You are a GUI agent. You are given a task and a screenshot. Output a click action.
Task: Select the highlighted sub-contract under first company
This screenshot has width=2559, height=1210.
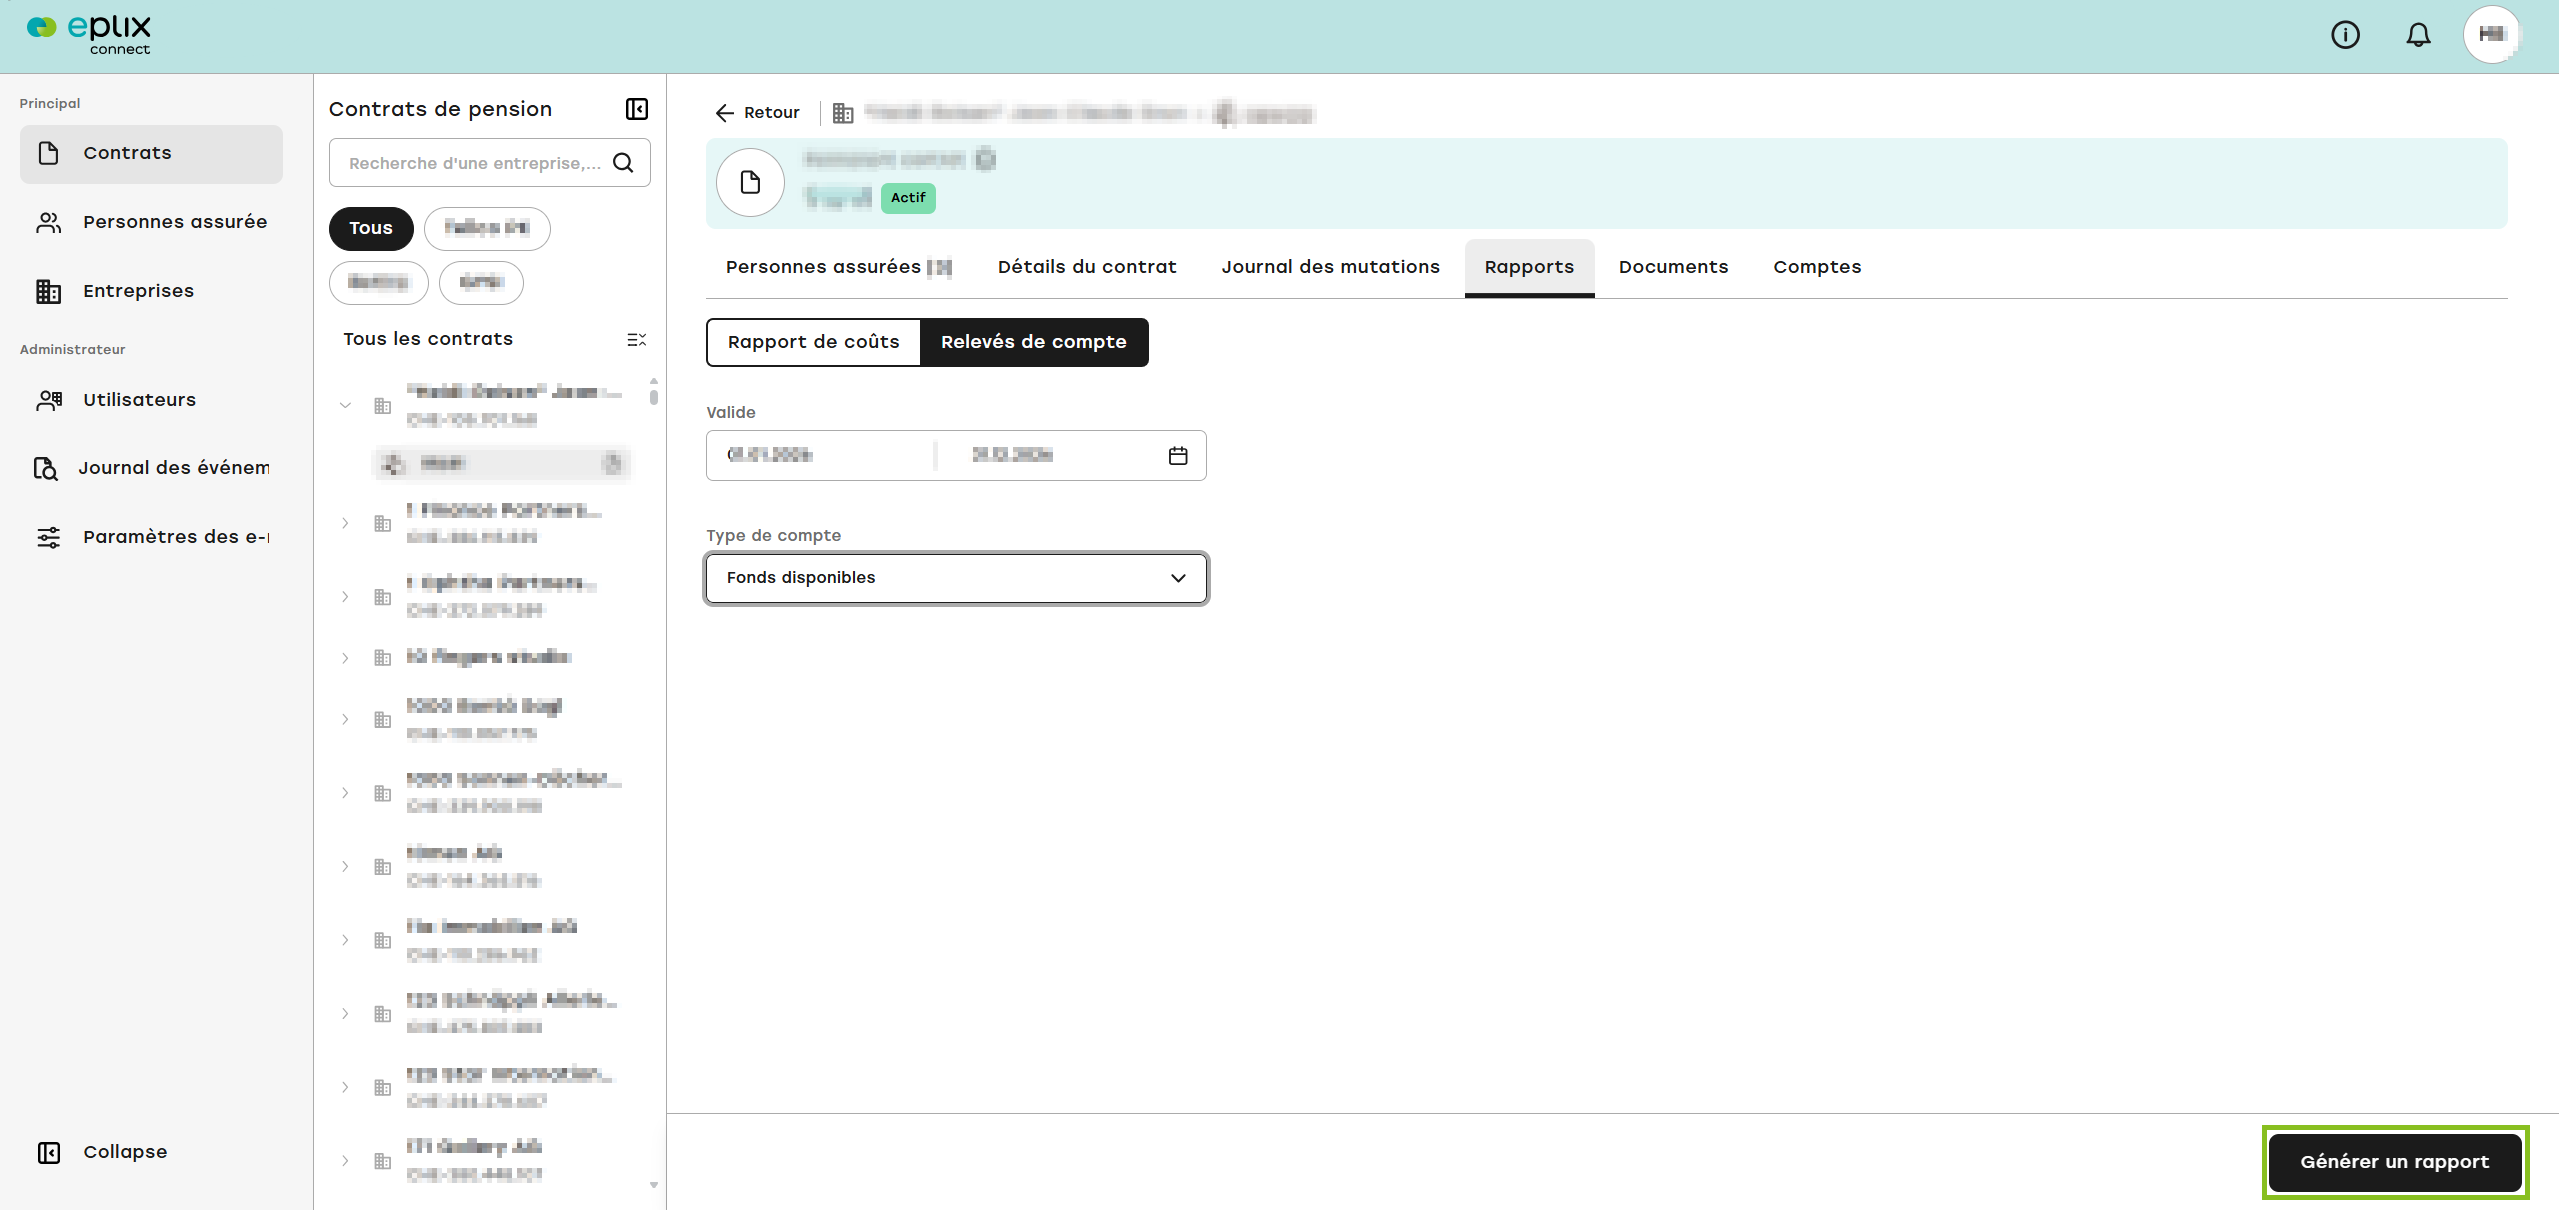[502, 463]
